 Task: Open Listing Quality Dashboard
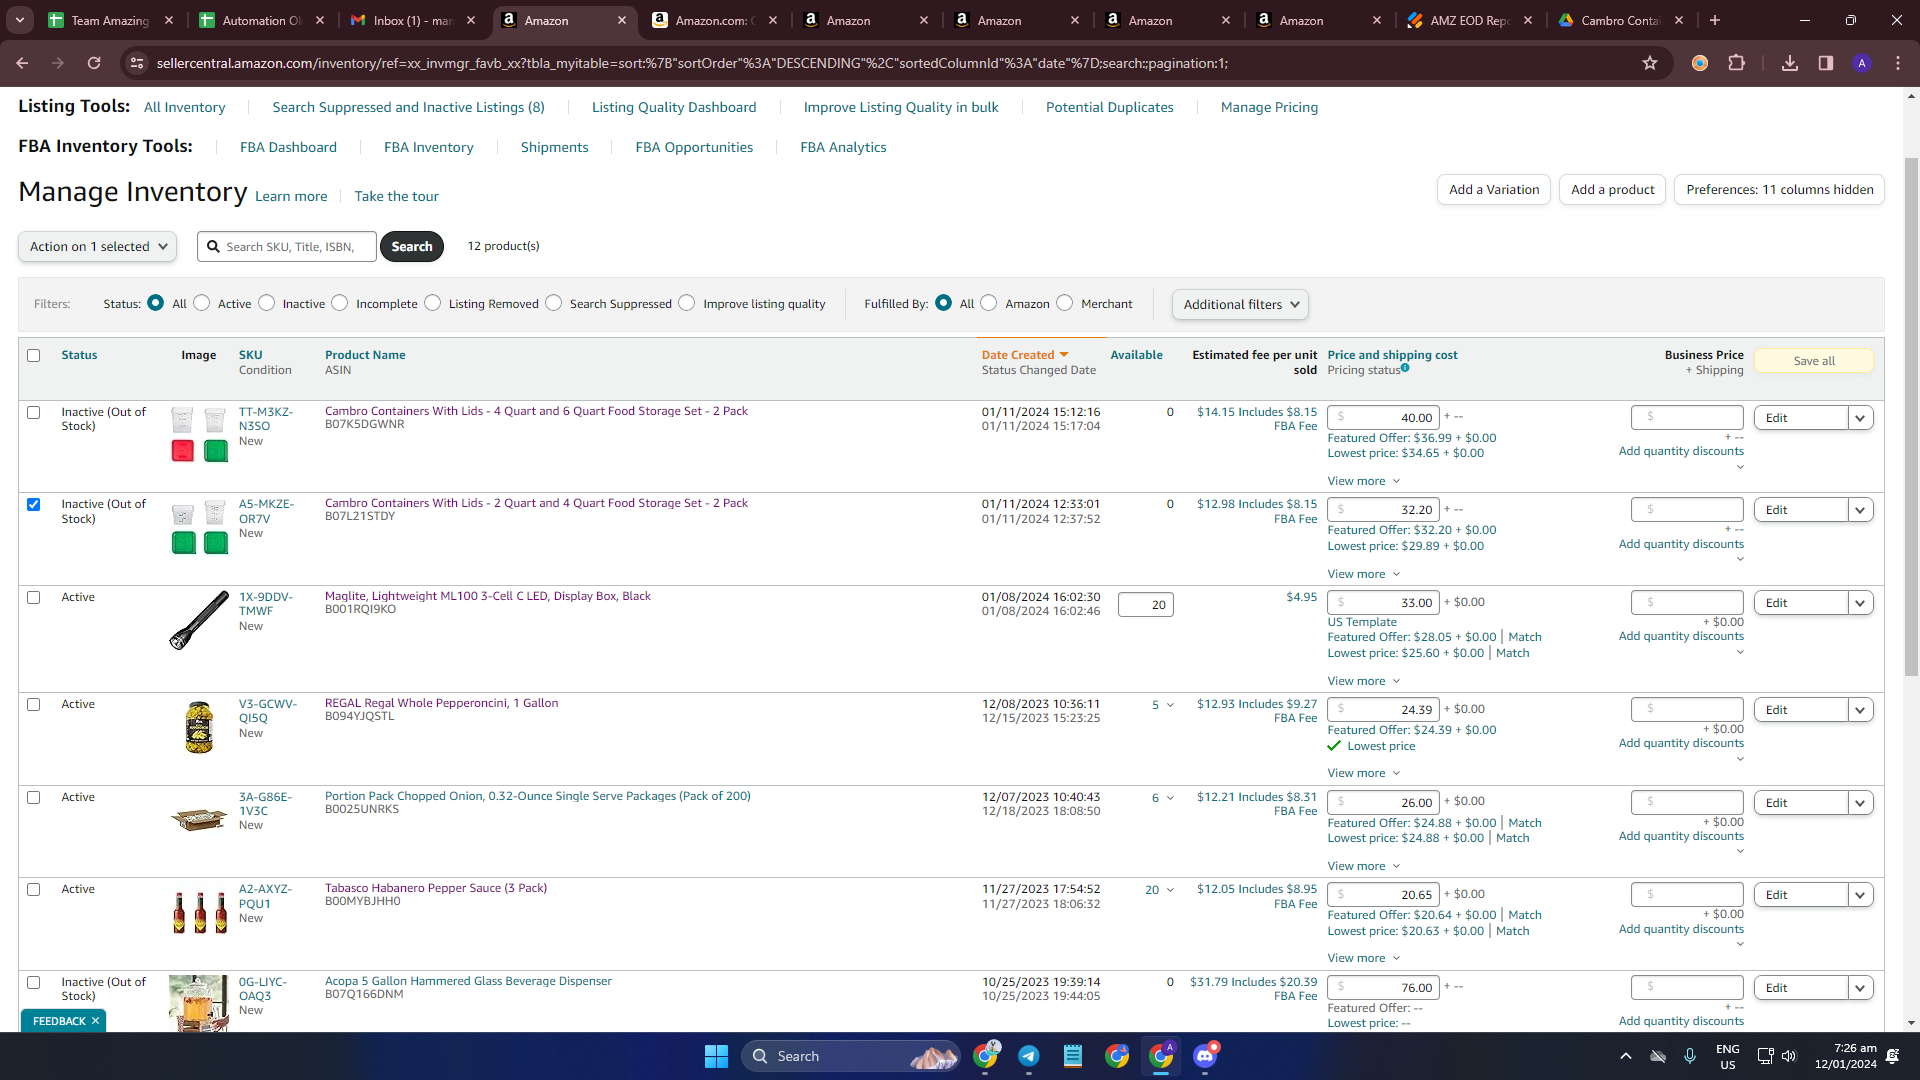674,107
